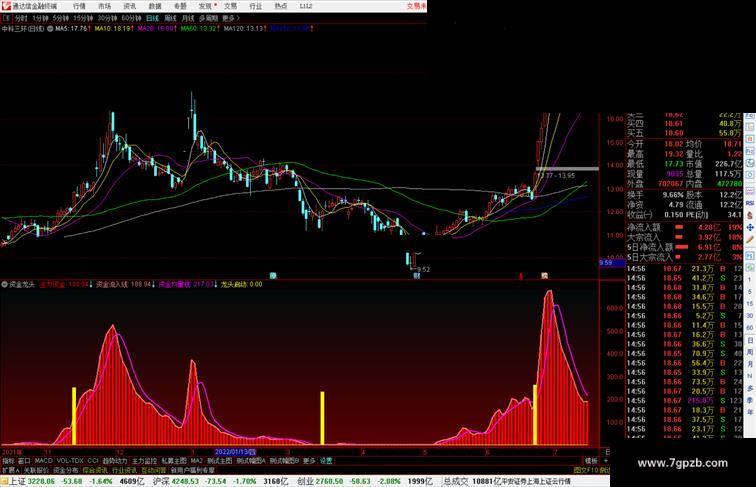Select the 月 monthly period icon in sidebar
The width and height of the screenshot is (756, 487).
(750, 364)
